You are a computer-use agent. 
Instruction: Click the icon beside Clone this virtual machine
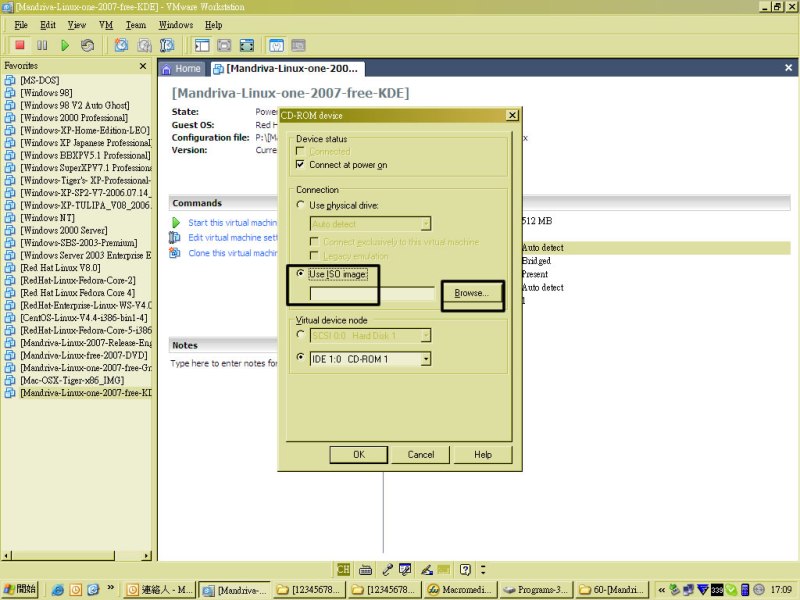(174, 253)
